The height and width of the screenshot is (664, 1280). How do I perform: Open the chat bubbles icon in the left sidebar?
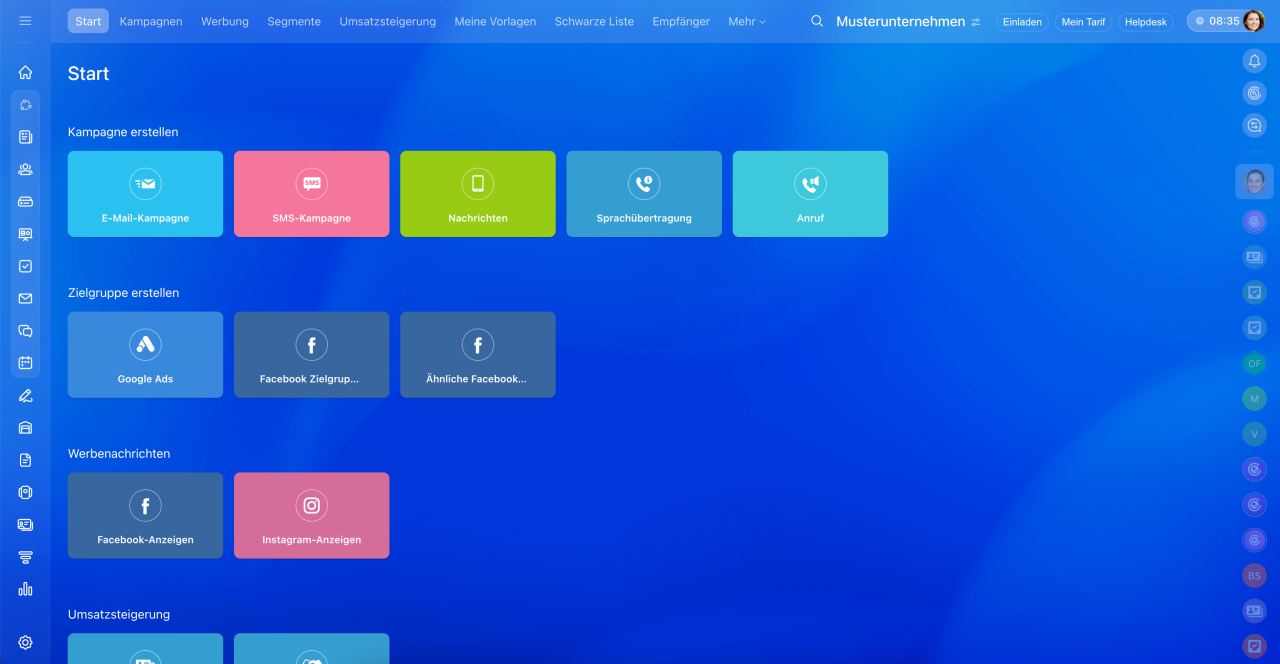[25, 330]
